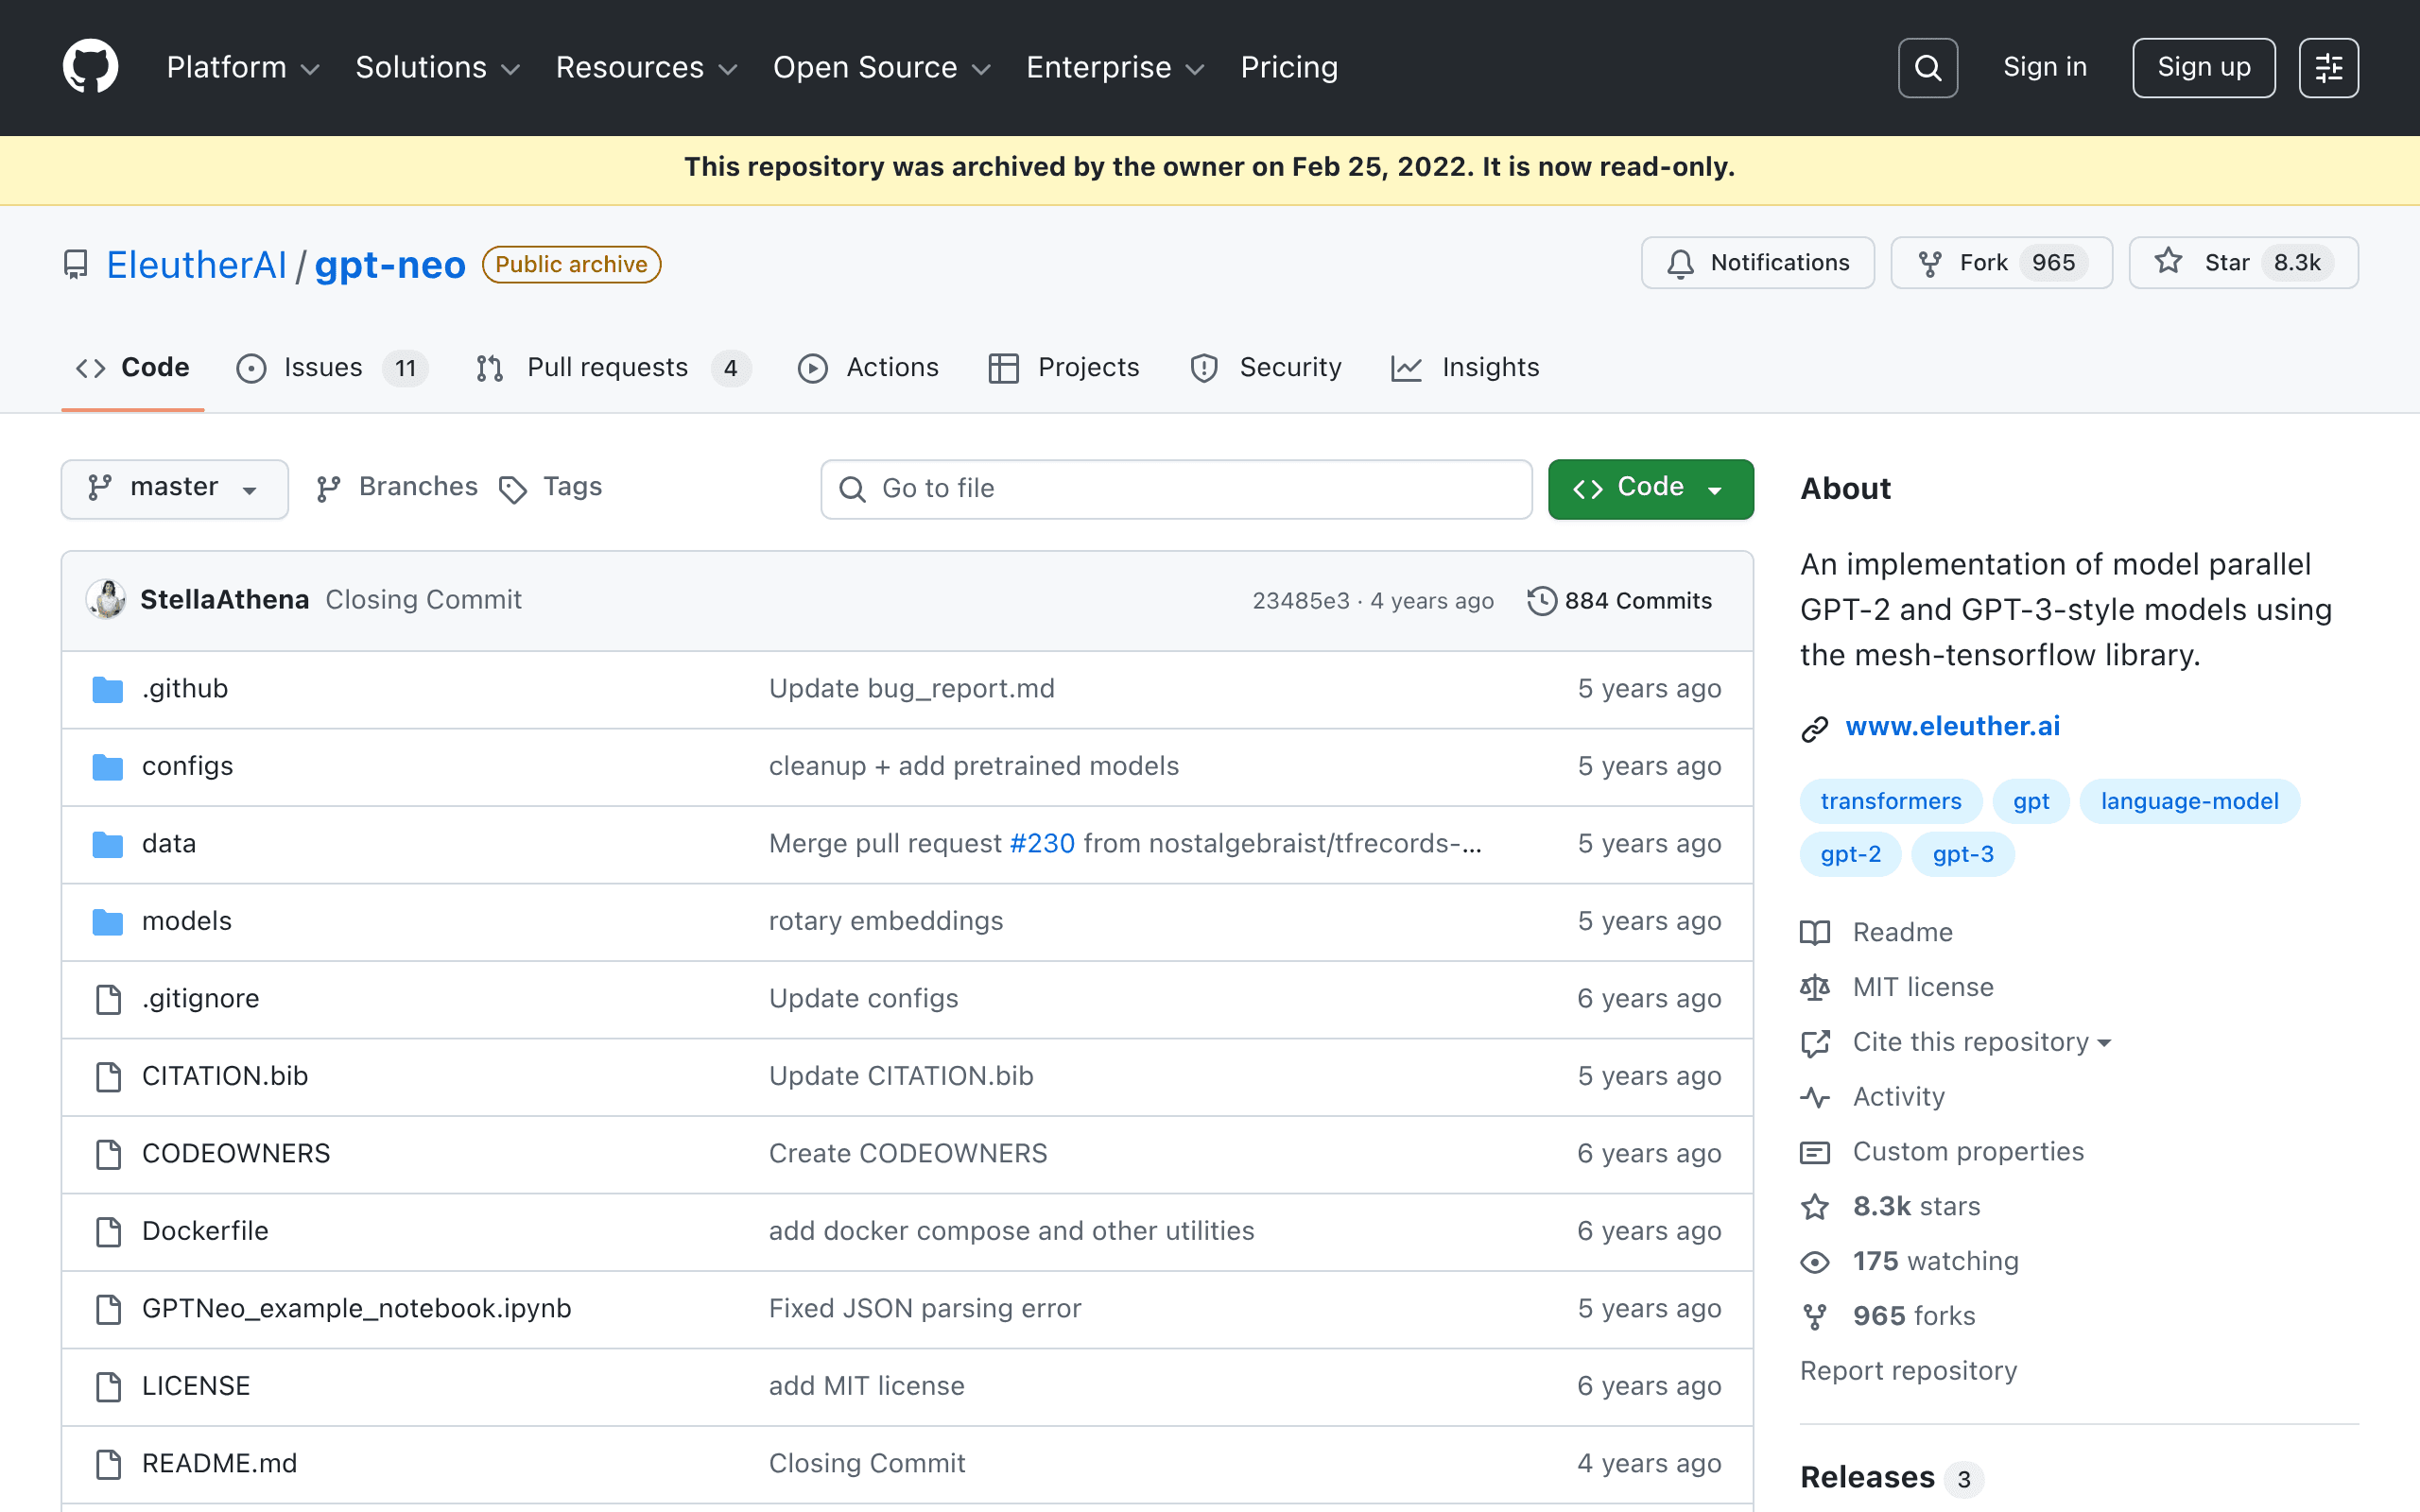Click the .github folder icon
Viewport: 2420px width, 1512px height.
[x=108, y=689]
